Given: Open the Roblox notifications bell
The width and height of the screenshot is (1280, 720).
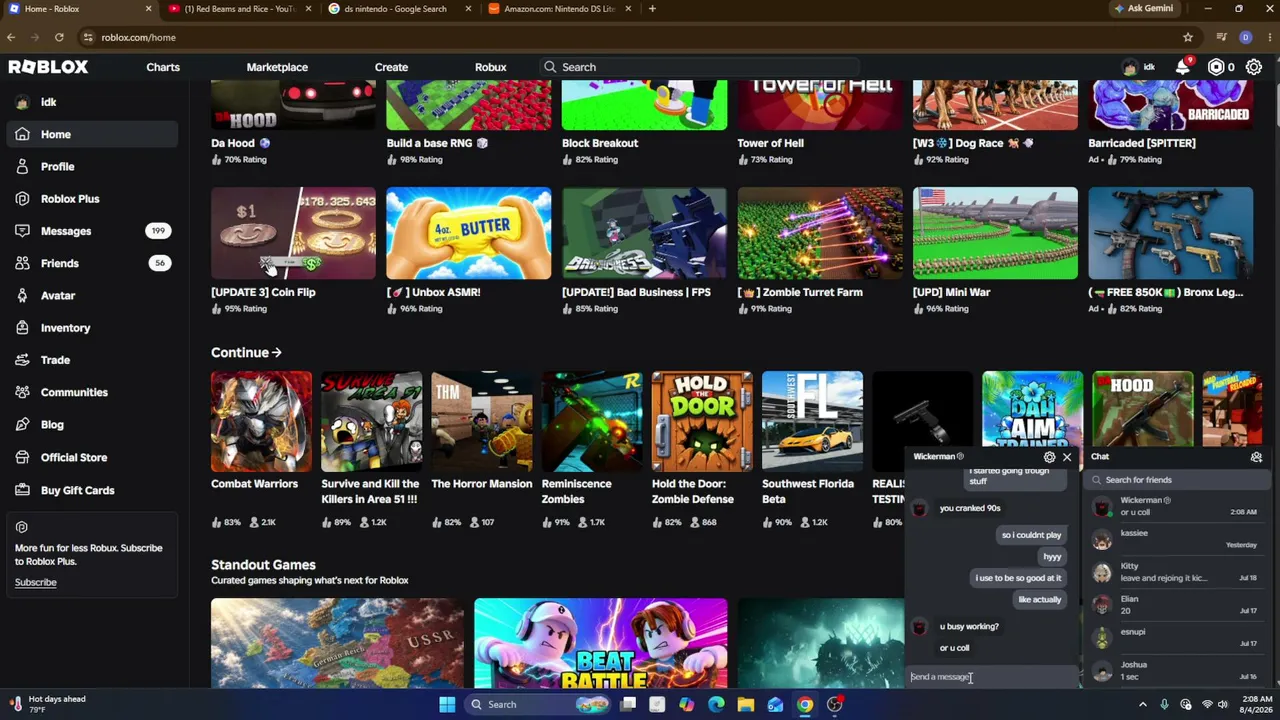Looking at the screenshot, I should click(x=1183, y=67).
